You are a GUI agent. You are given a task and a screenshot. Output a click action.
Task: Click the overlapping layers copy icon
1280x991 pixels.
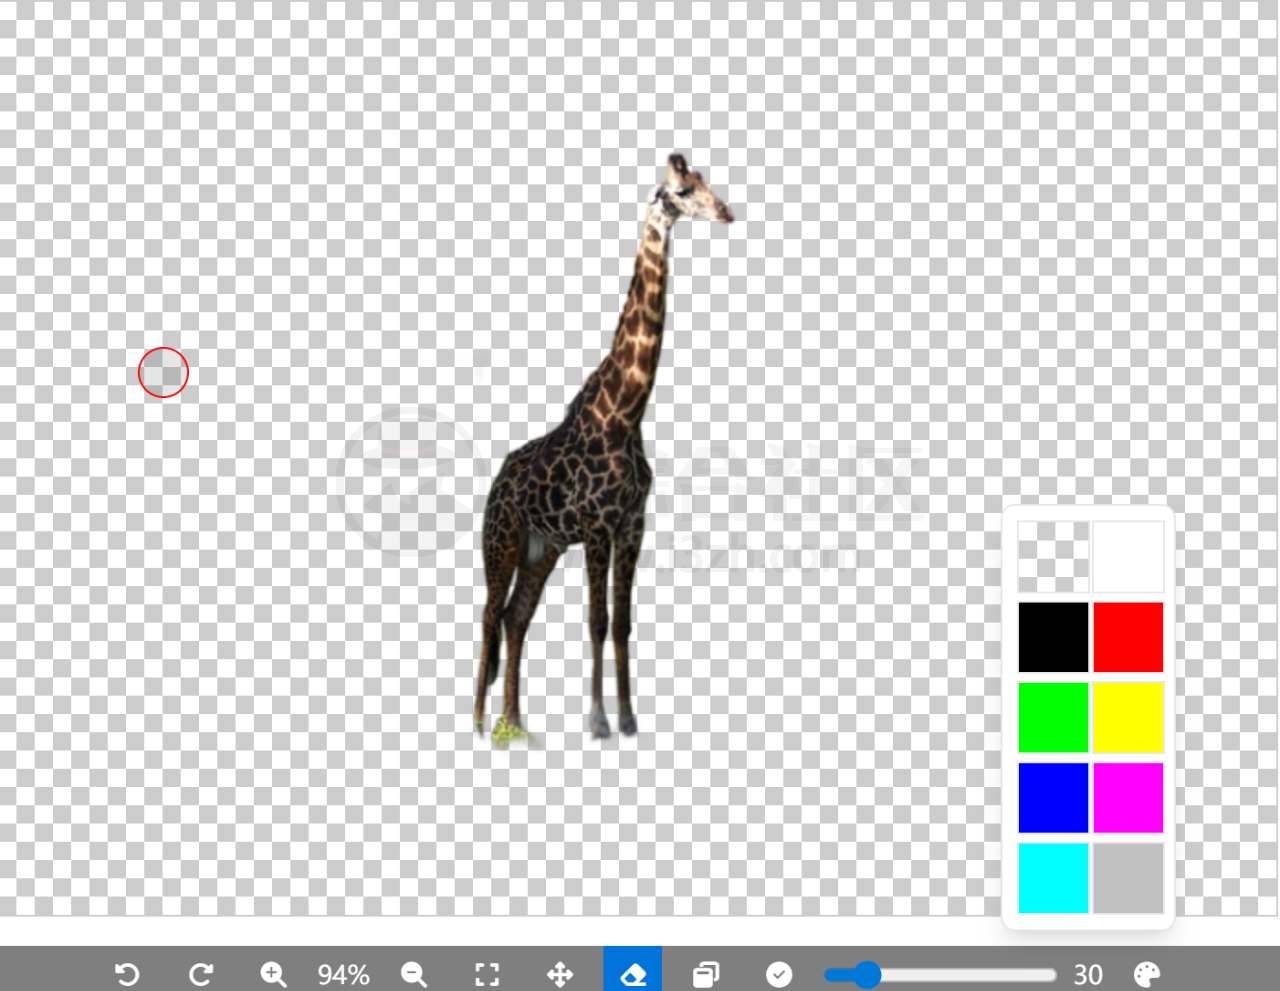(706, 974)
